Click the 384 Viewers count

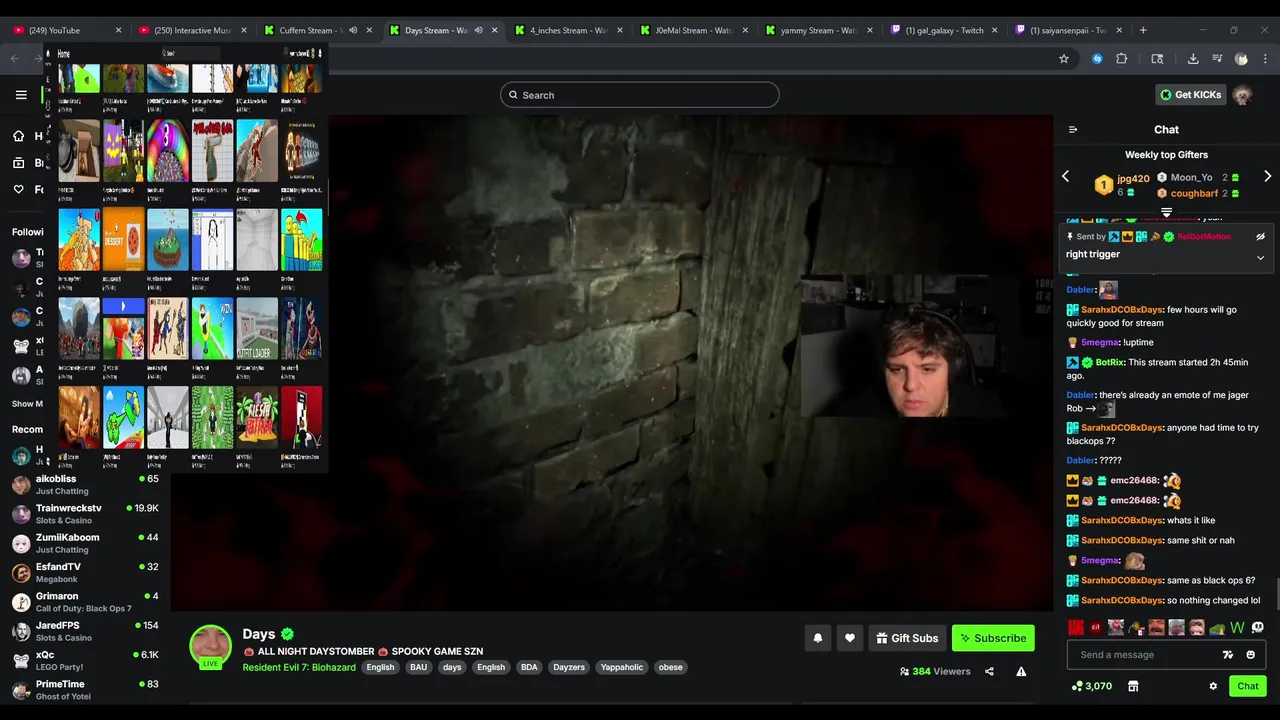pos(935,671)
